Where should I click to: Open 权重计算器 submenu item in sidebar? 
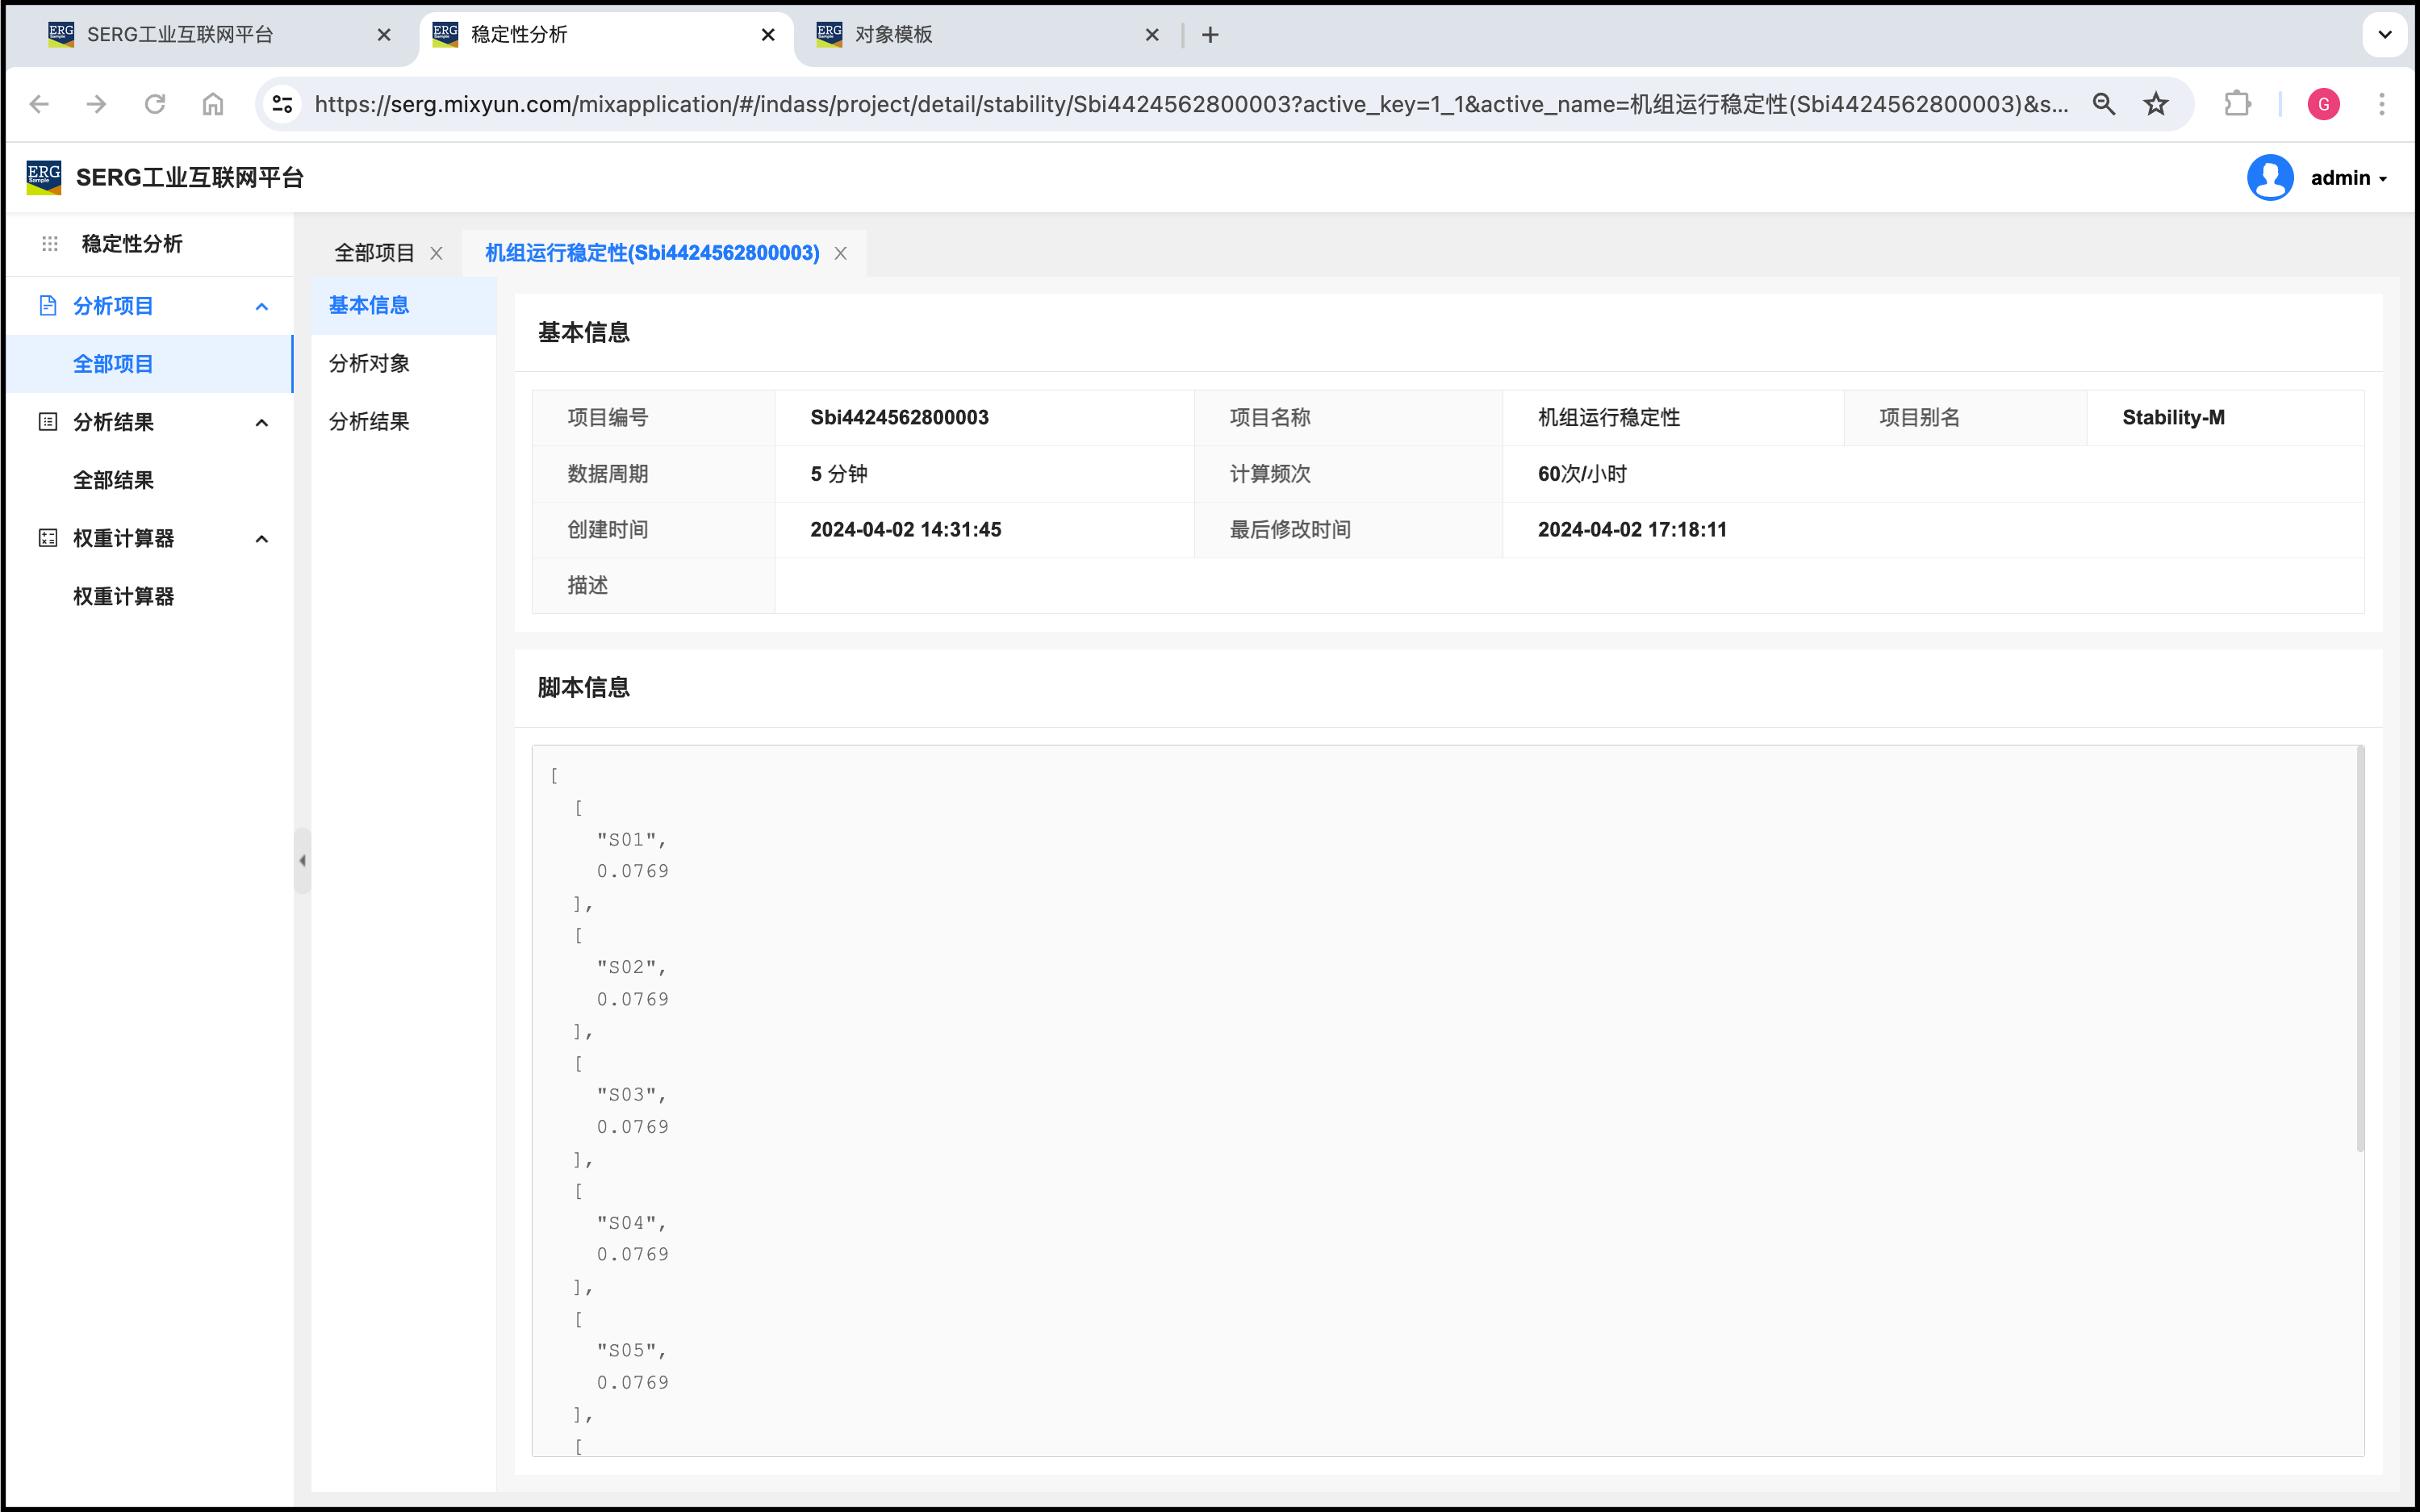click(x=123, y=596)
